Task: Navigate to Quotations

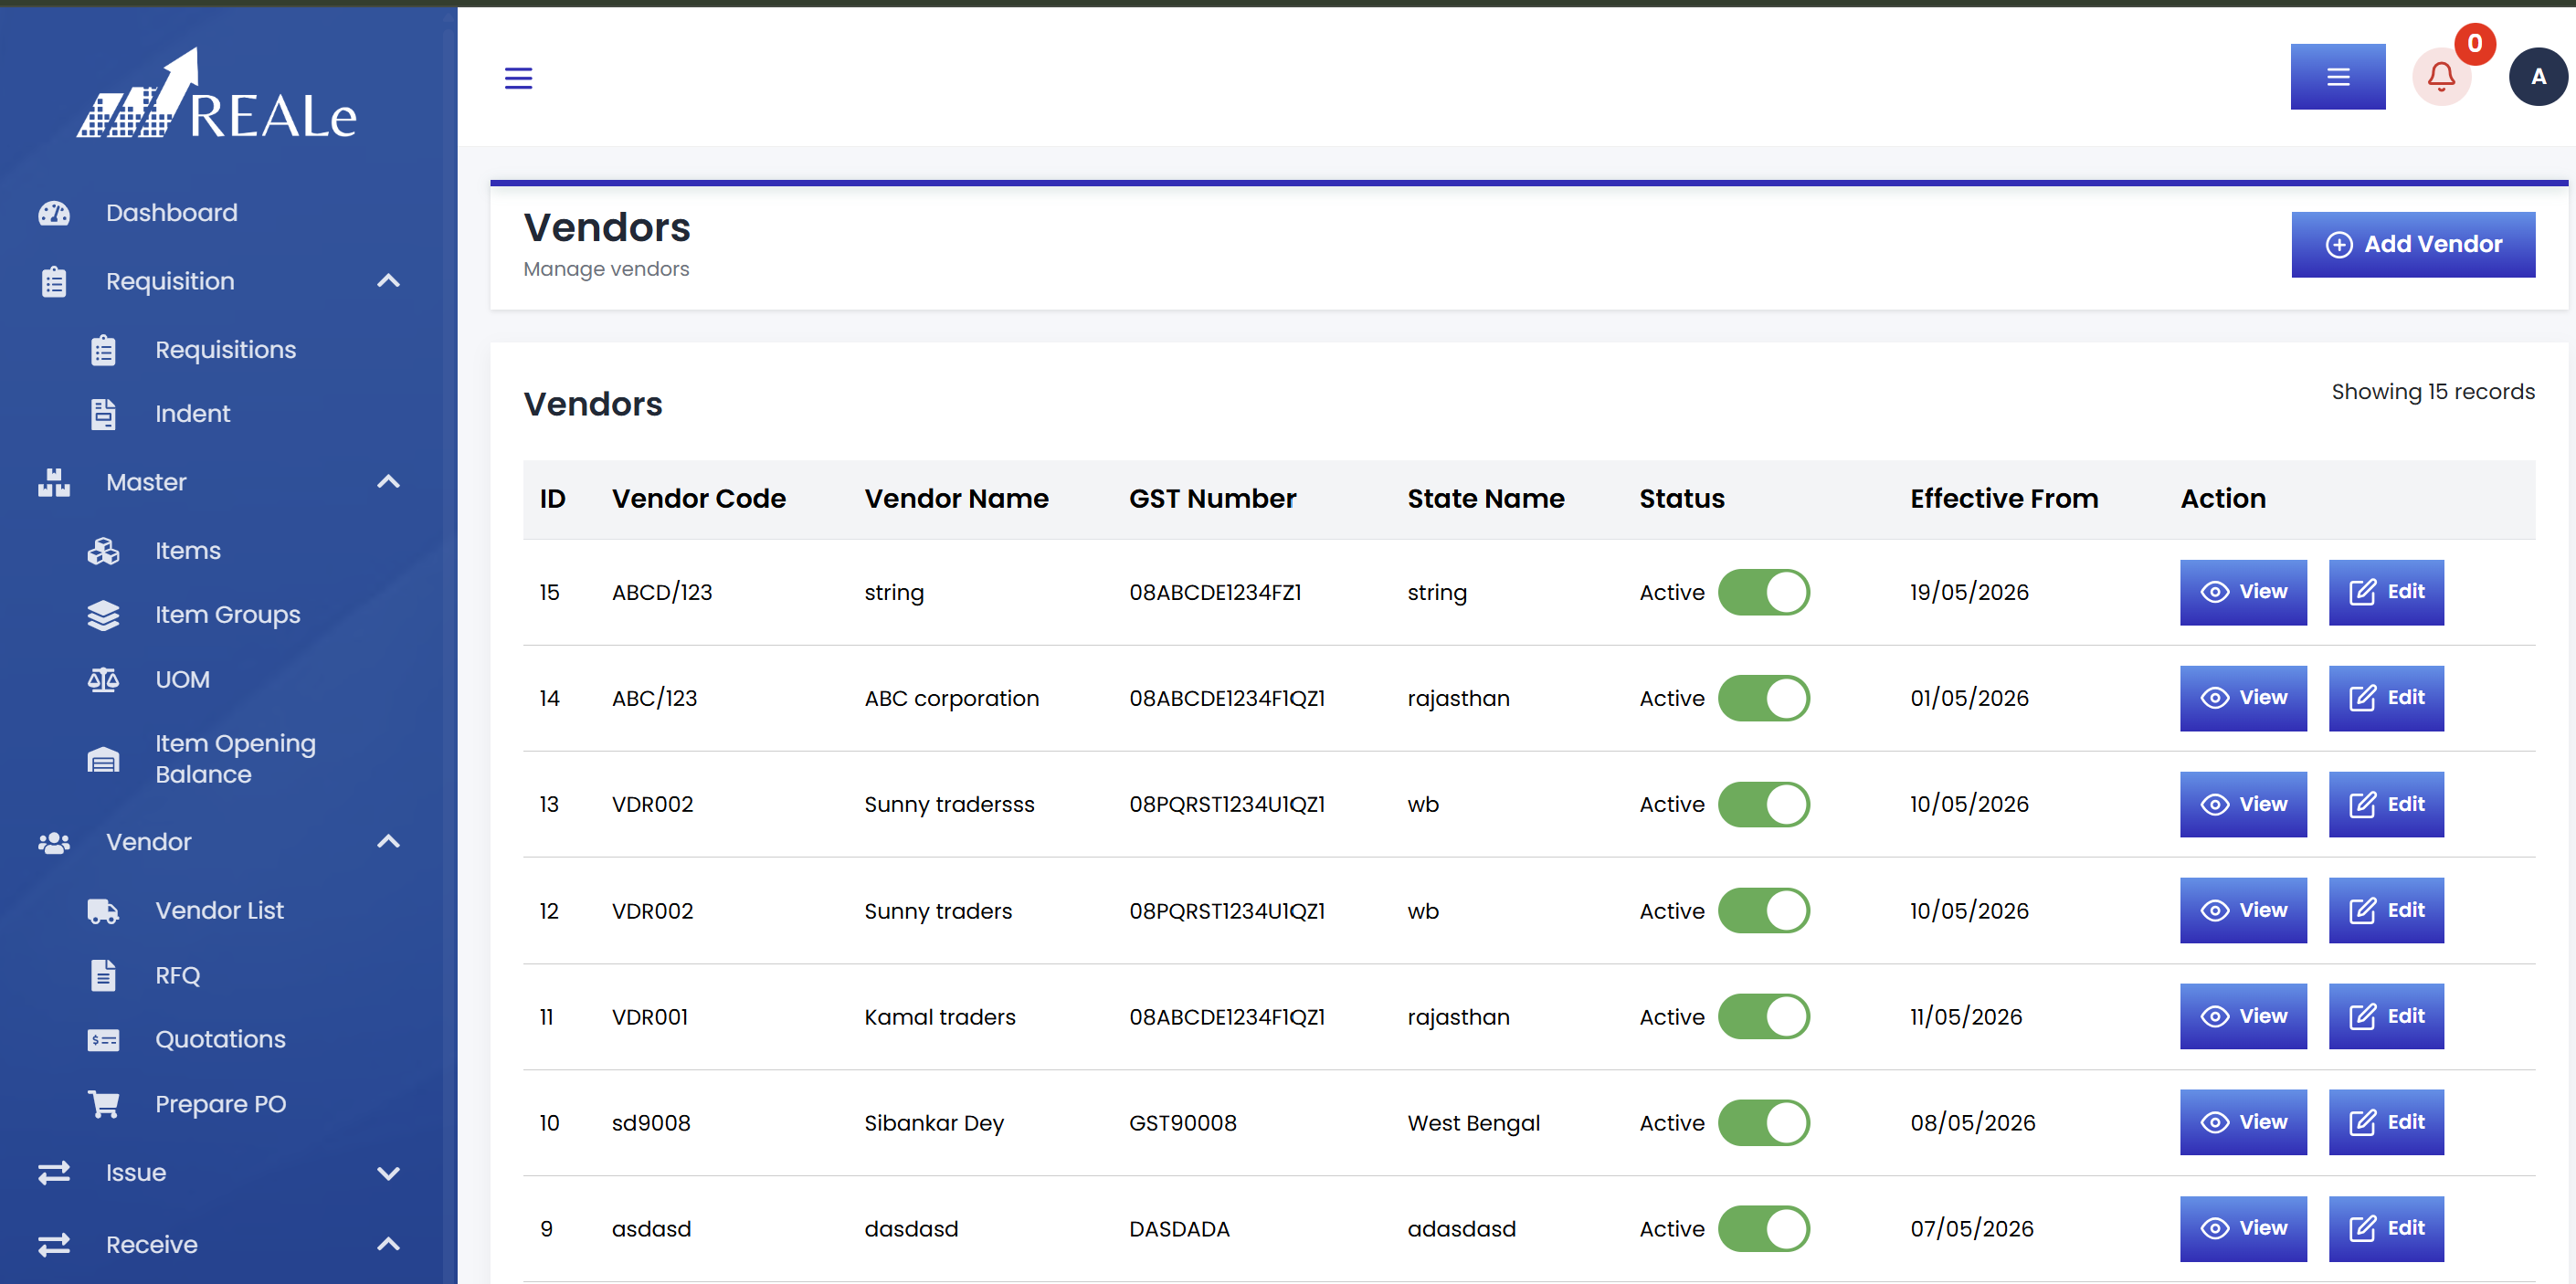Action: tap(220, 1040)
